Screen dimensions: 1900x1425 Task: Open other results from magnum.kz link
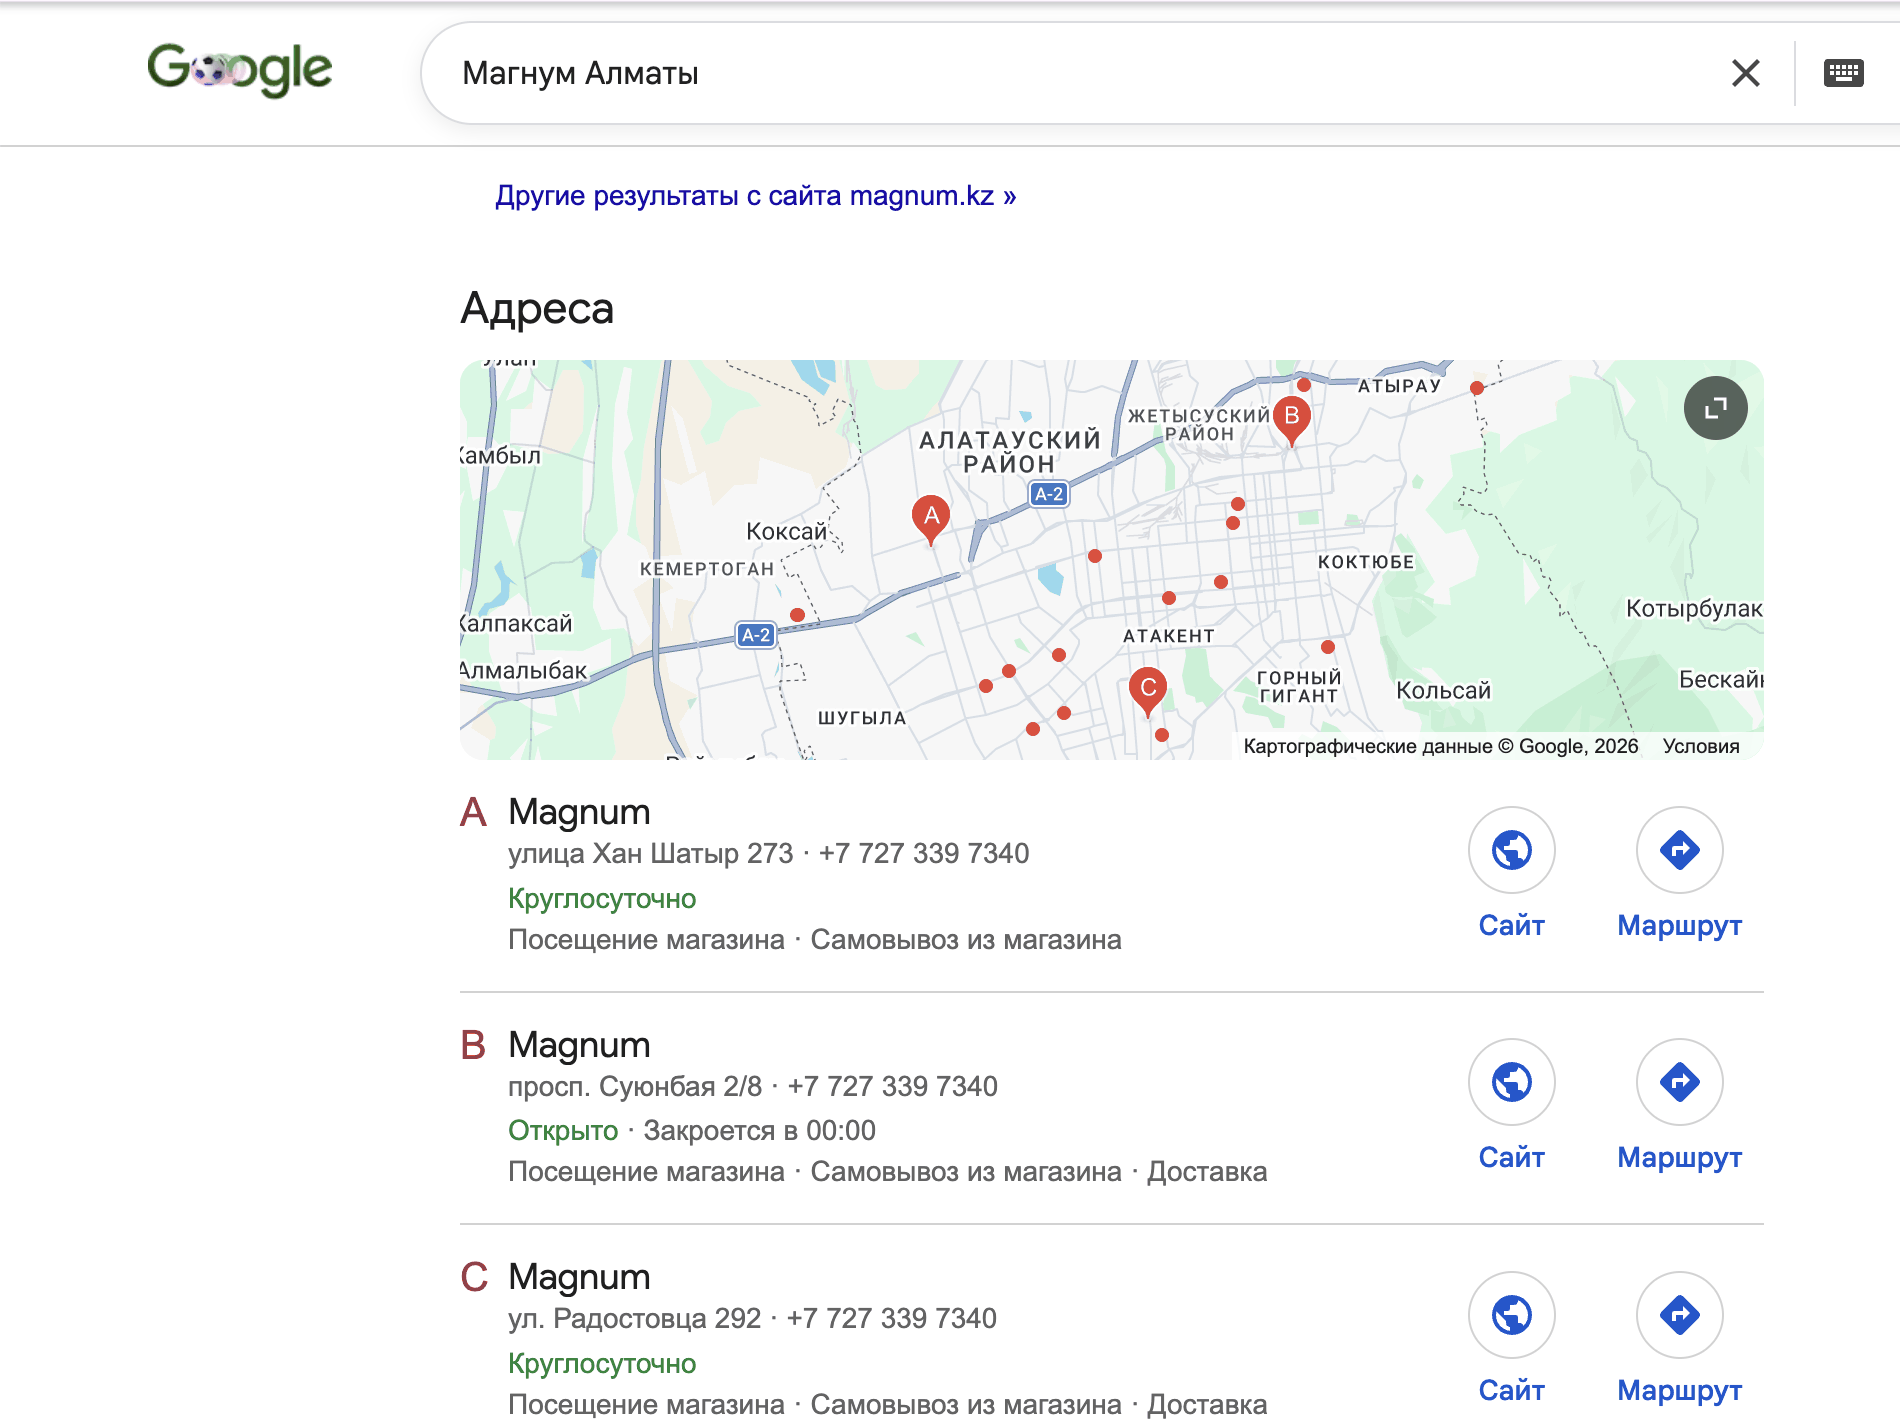coord(755,196)
